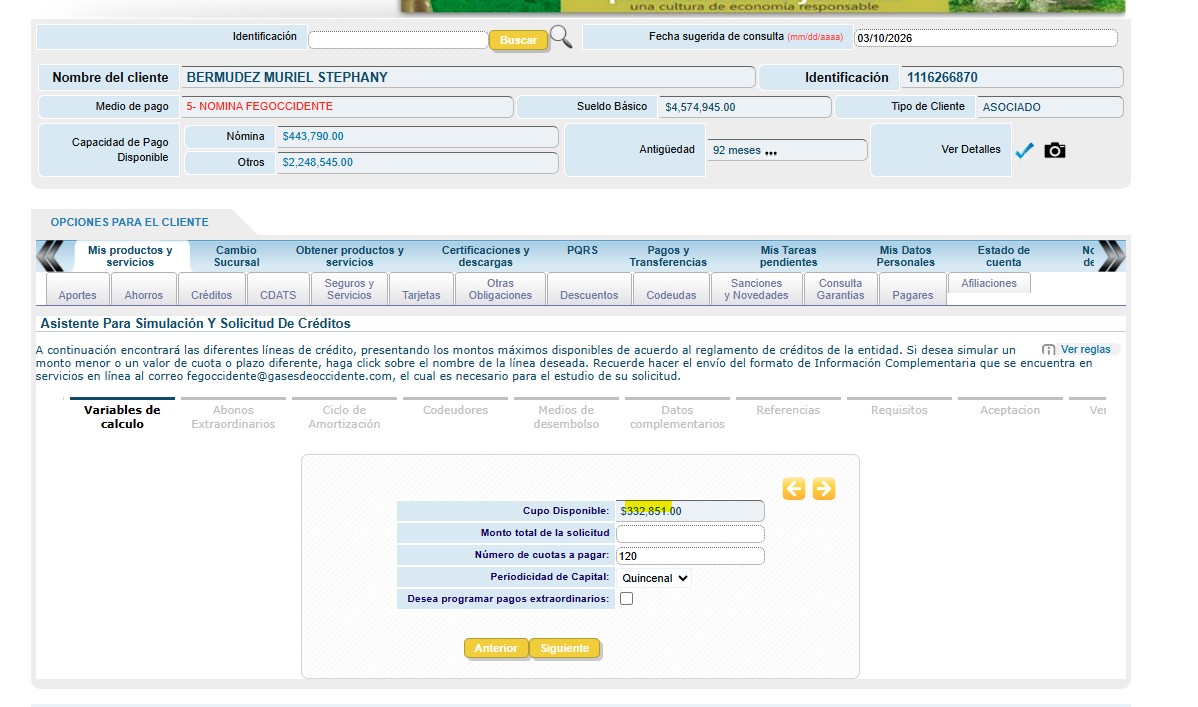
Task: Click the yellow right arrow icon
Action: coord(823,489)
